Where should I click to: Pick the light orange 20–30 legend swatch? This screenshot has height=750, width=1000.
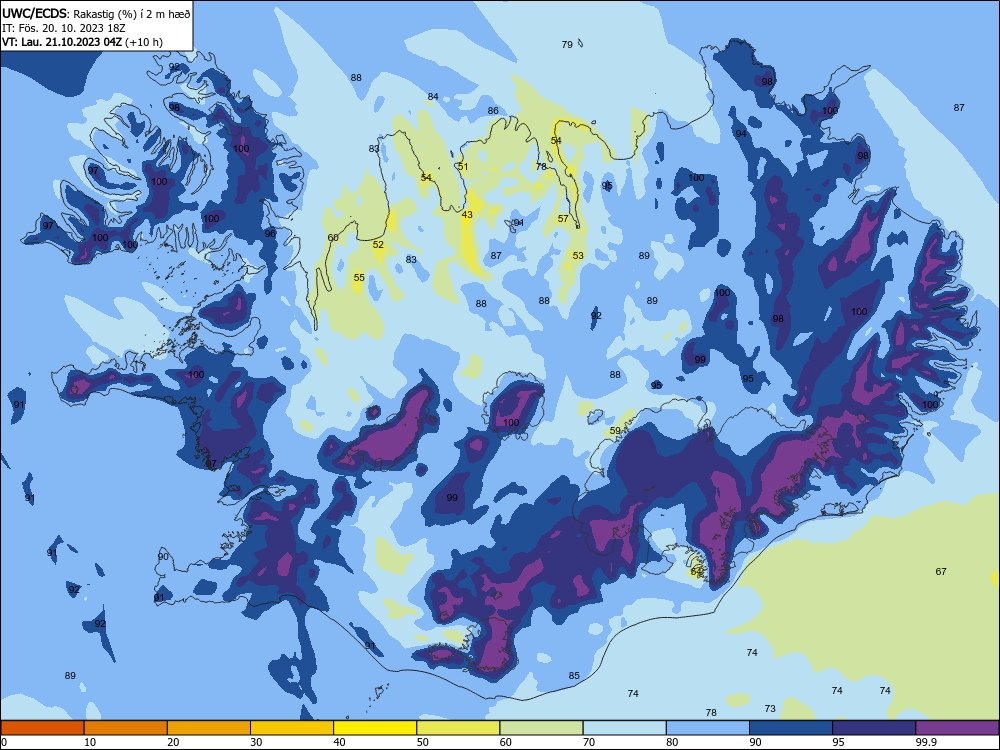209,728
